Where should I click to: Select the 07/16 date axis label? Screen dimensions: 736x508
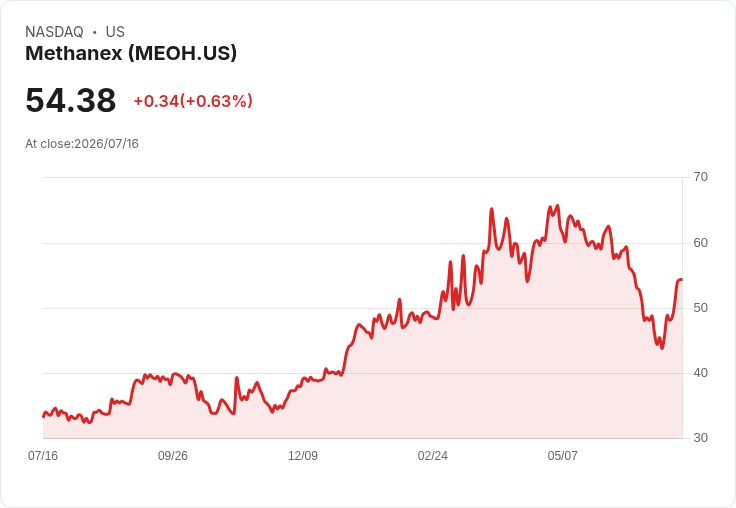pyautogui.click(x=43, y=455)
